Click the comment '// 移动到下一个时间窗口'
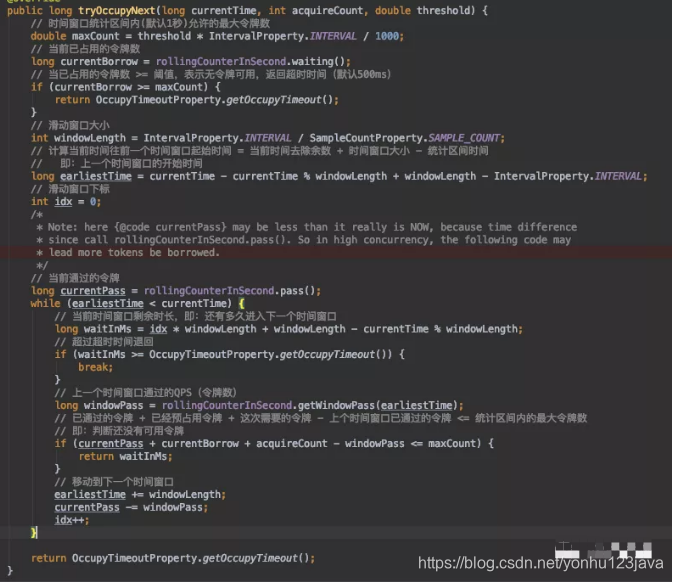 (x=114, y=482)
